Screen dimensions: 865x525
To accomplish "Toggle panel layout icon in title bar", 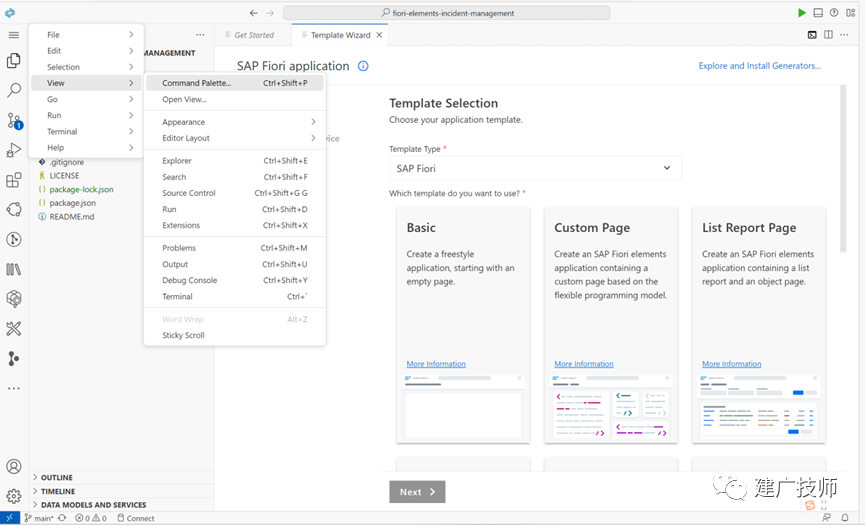I will point(818,13).
